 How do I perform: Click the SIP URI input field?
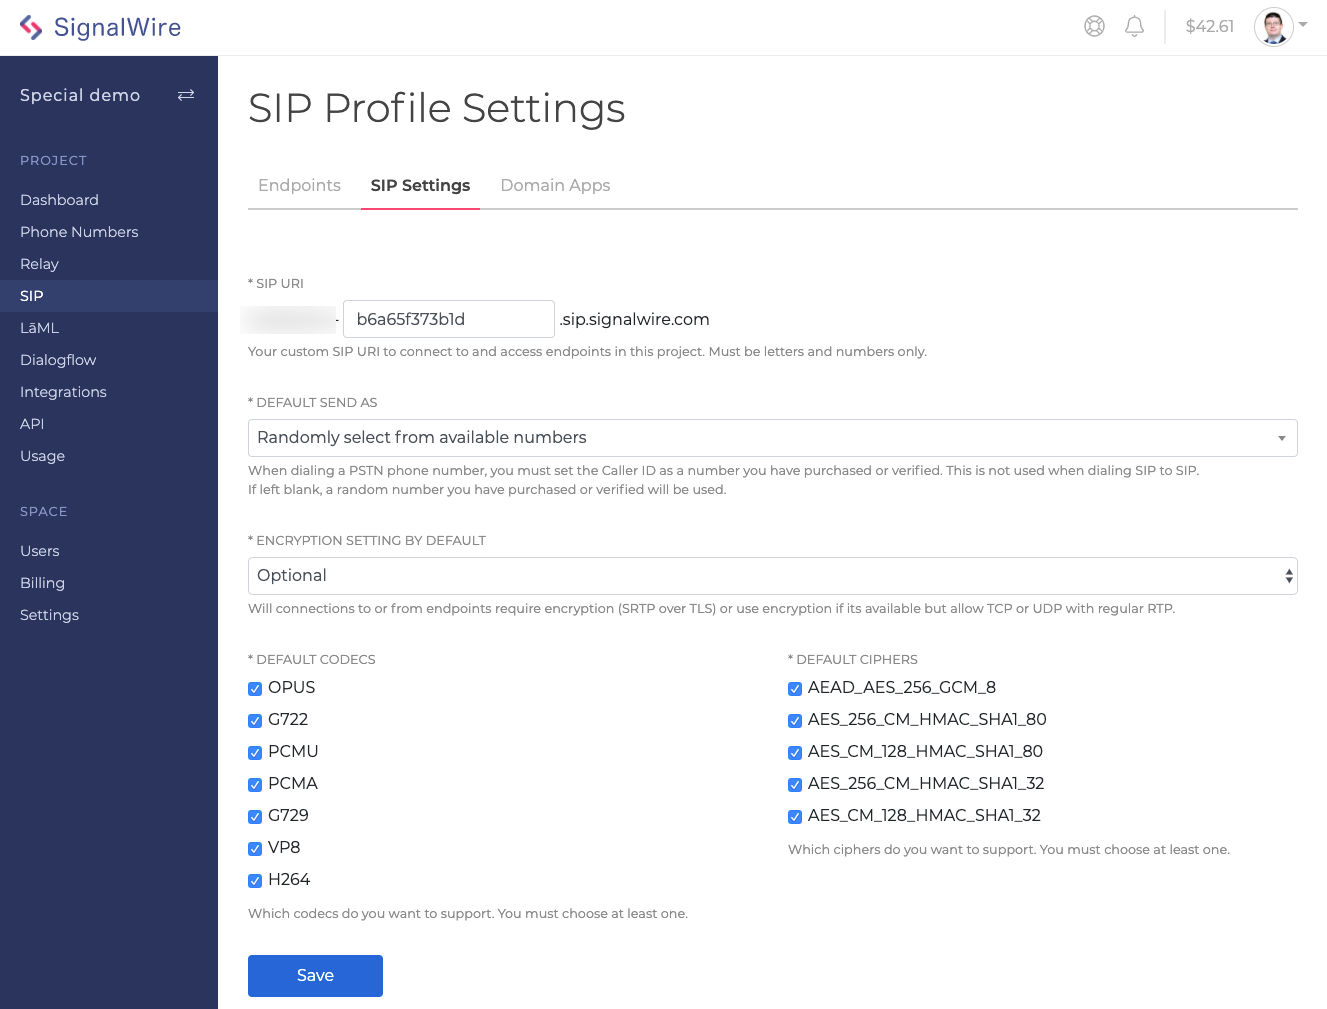[449, 319]
